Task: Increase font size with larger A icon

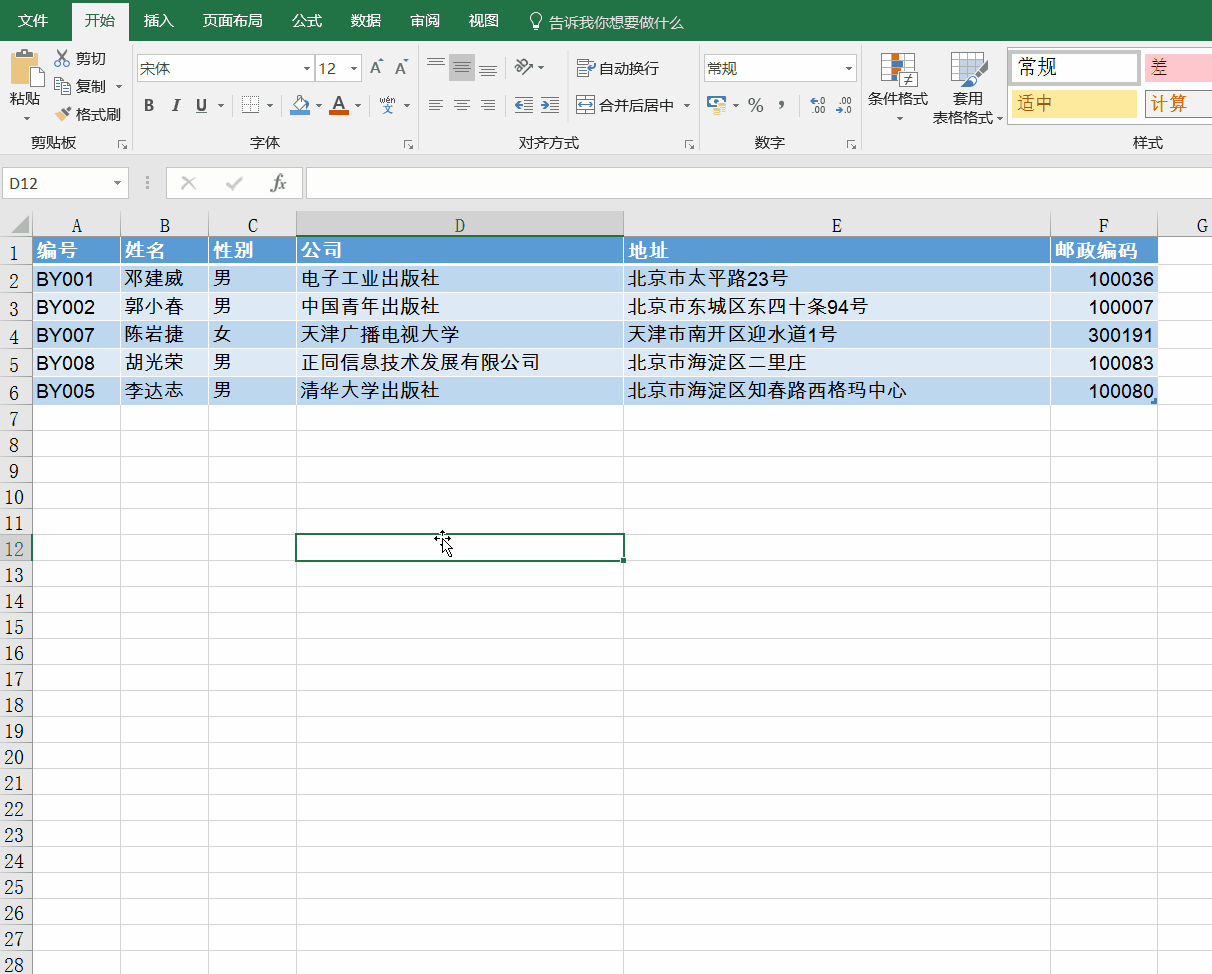Action: (x=376, y=68)
